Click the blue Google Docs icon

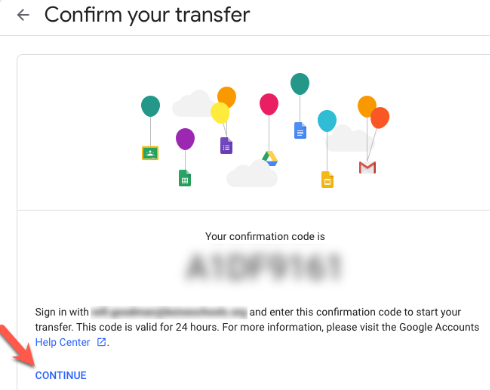pos(300,130)
